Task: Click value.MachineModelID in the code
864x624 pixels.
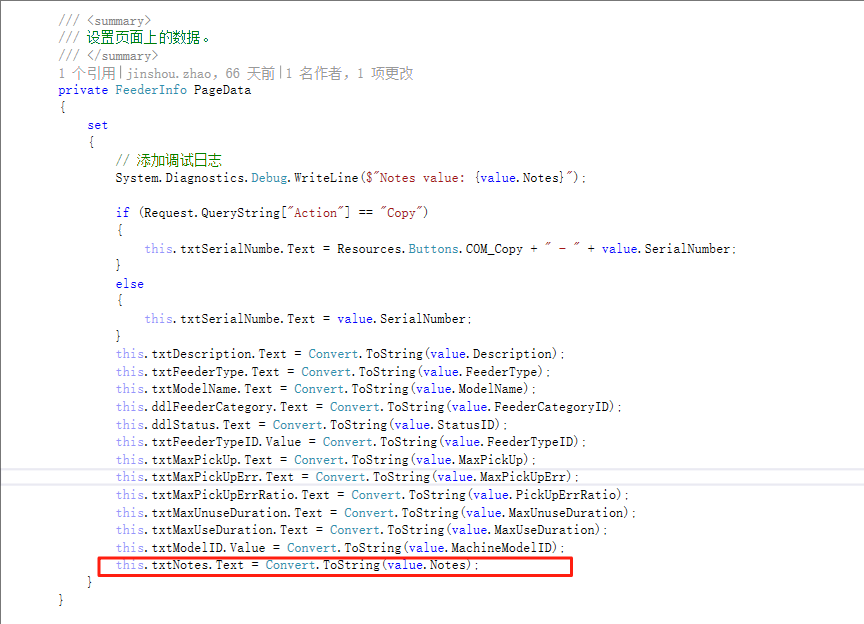Action: (x=480, y=548)
